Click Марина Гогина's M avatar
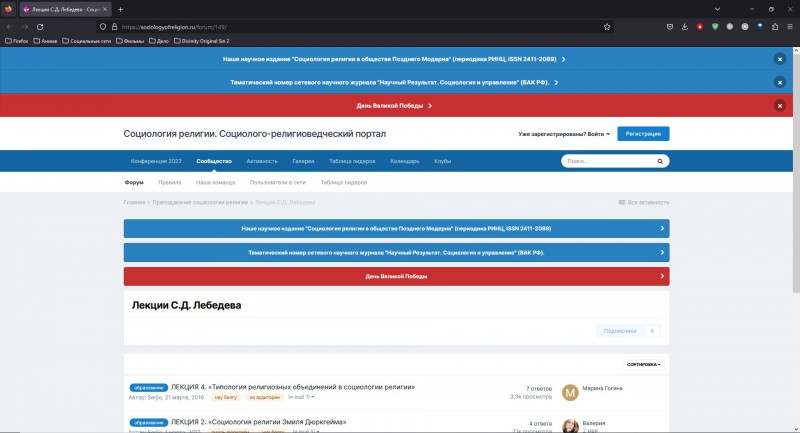The image size is (800, 433). tap(570, 393)
